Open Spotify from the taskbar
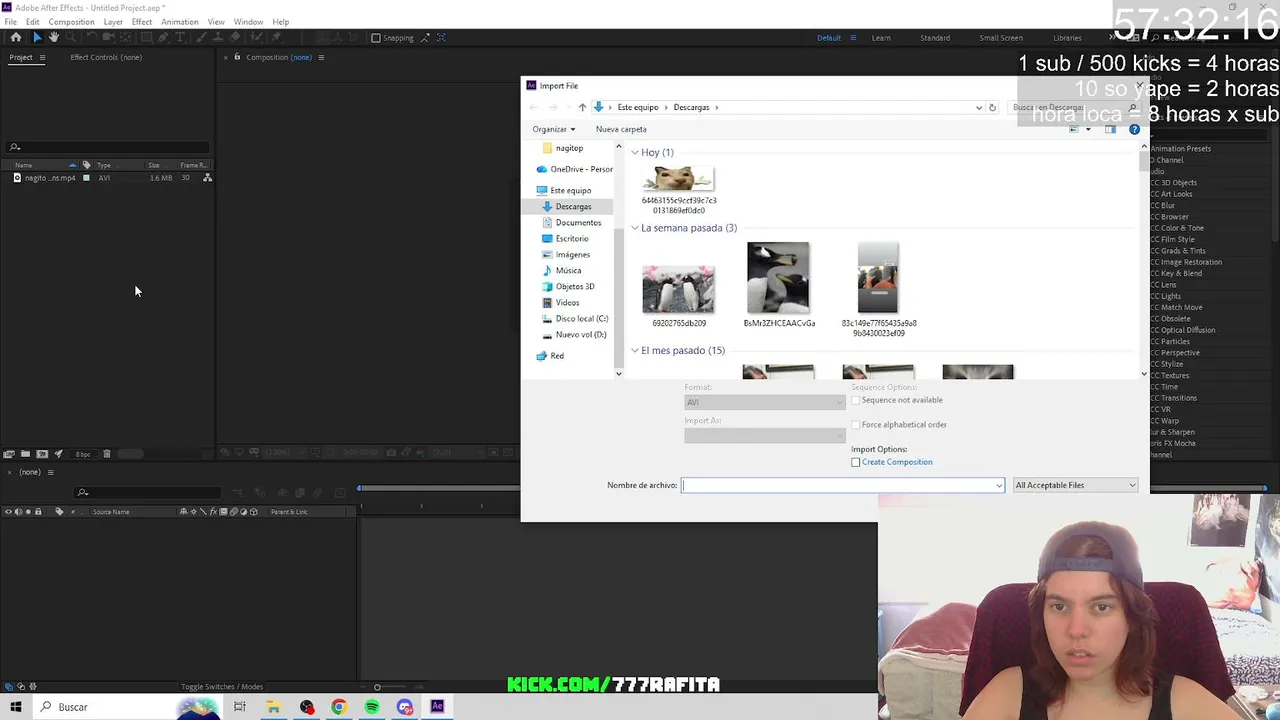The image size is (1280, 720). [x=372, y=707]
